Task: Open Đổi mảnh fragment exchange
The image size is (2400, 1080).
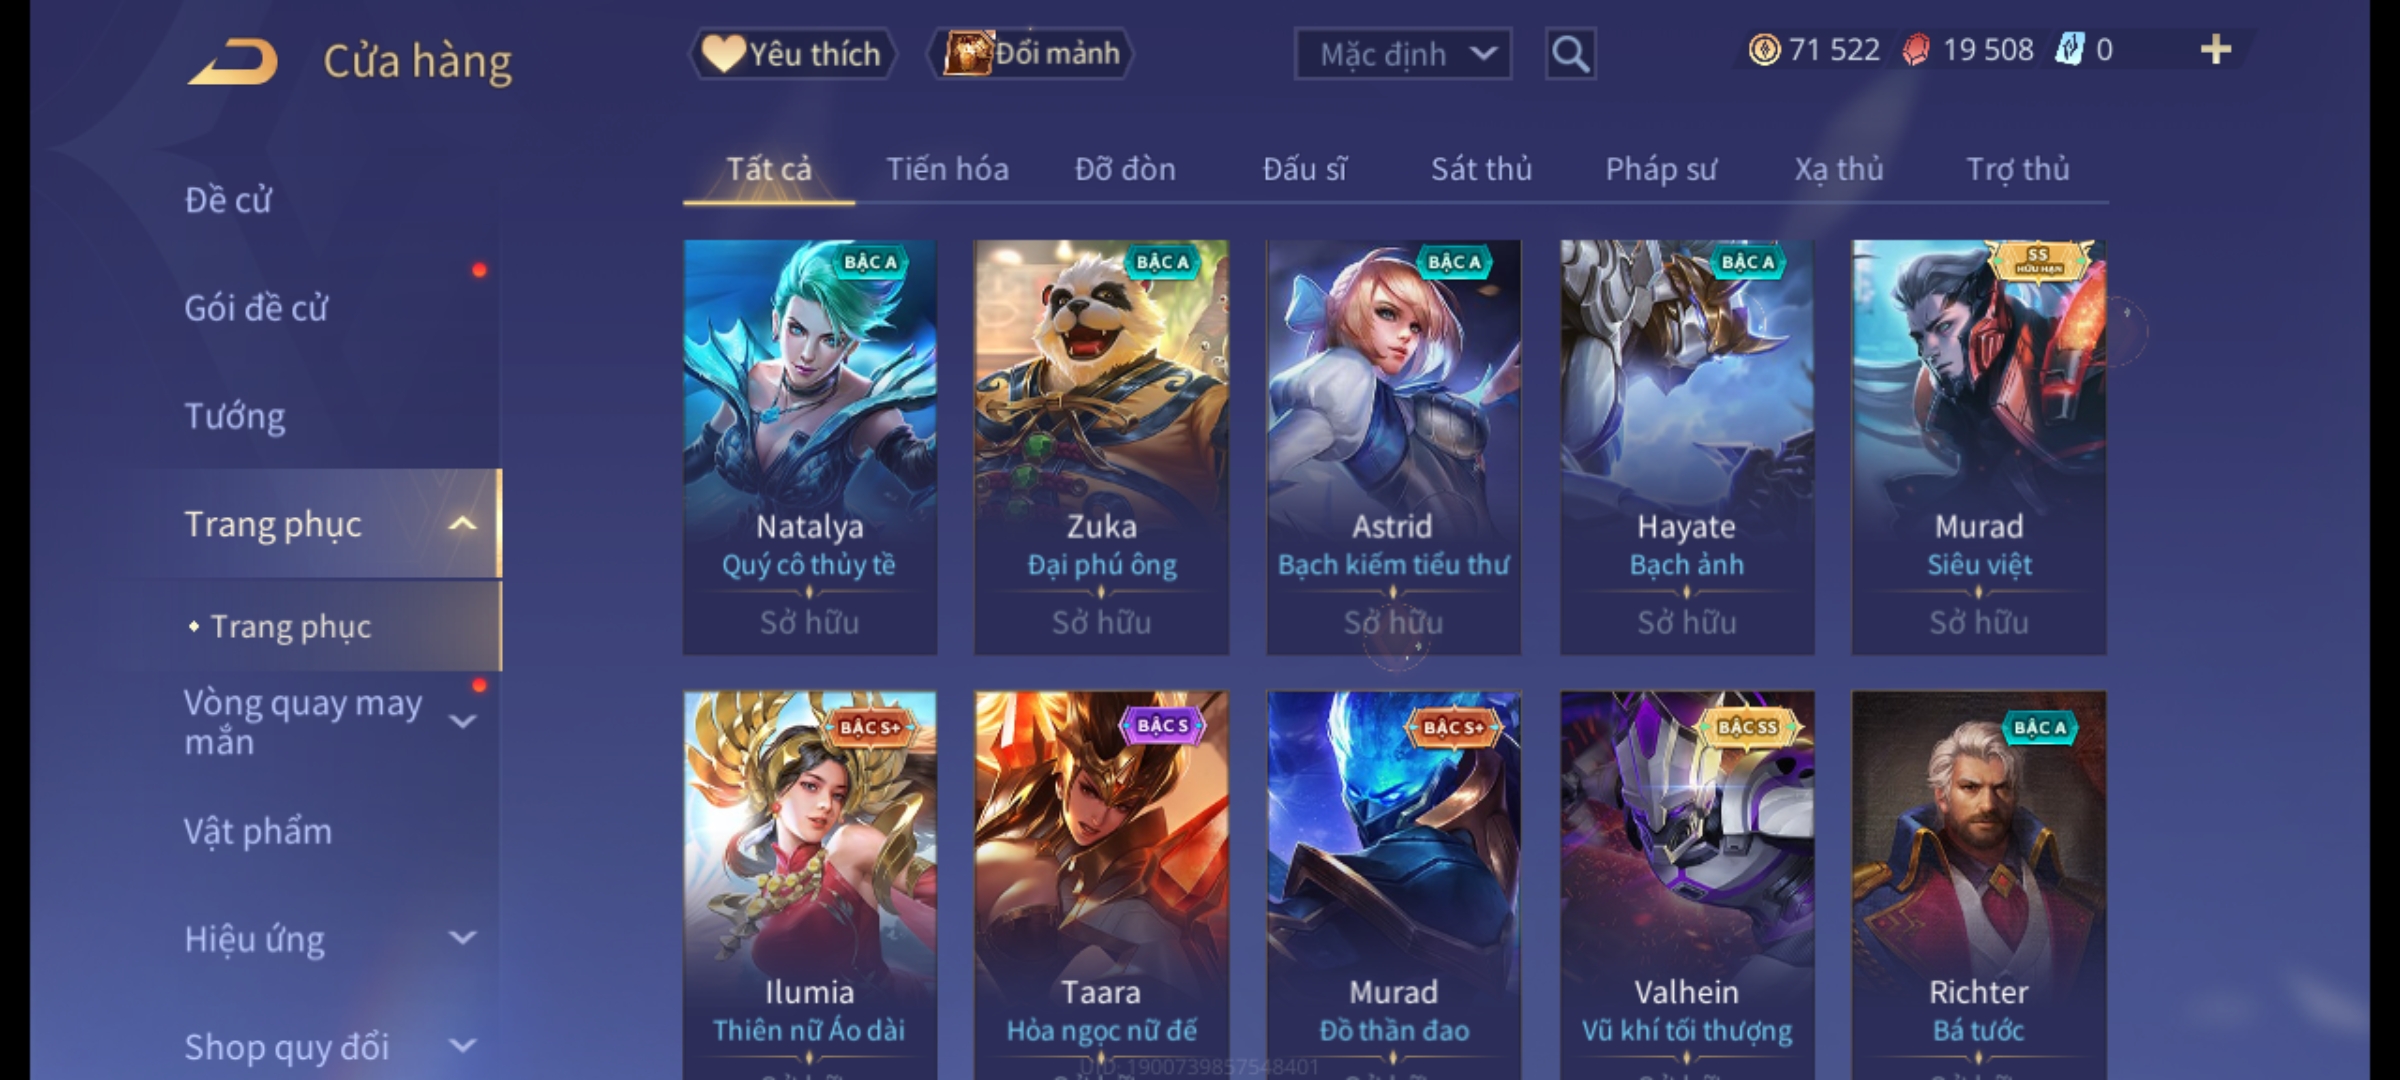Action: pos(1031,54)
